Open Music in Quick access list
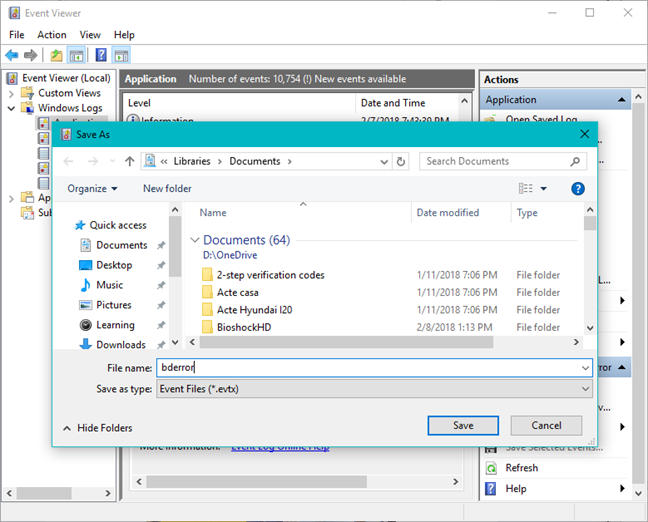This screenshot has width=648, height=522. (101, 285)
